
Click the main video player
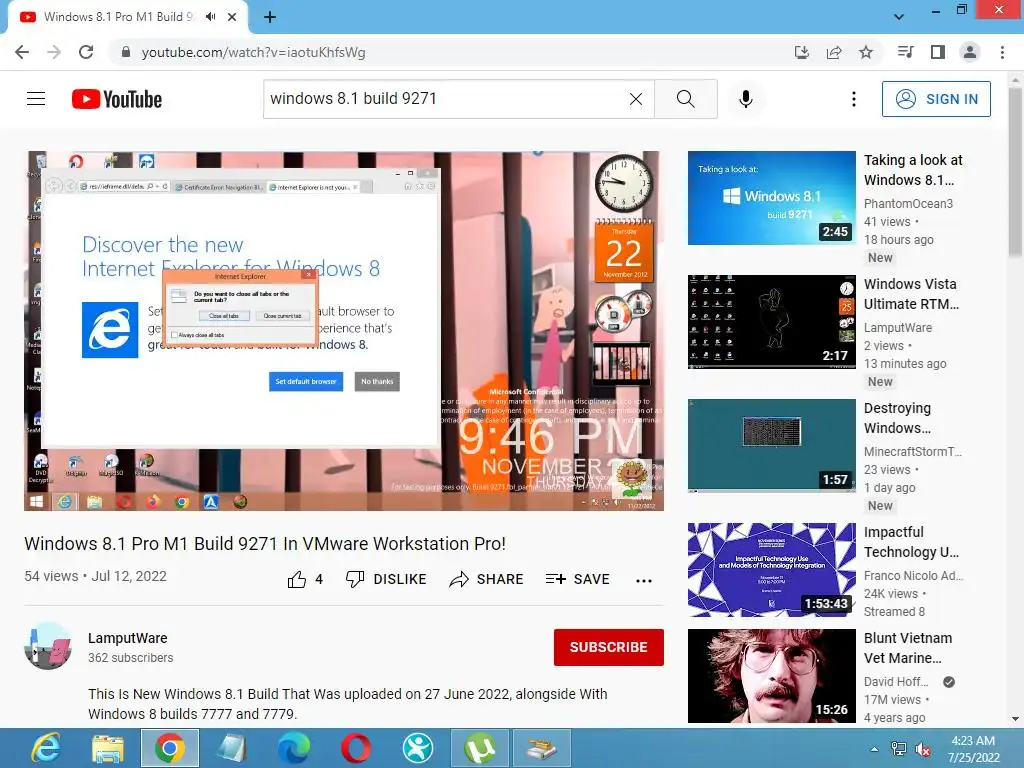click(344, 331)
